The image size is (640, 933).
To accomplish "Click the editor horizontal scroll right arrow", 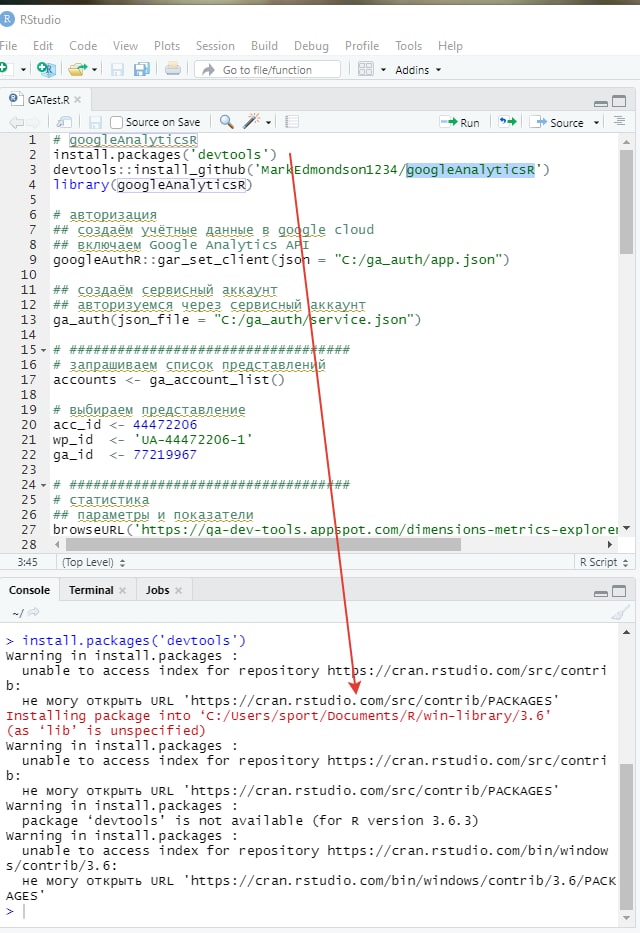I will click(x=610, y=544).
